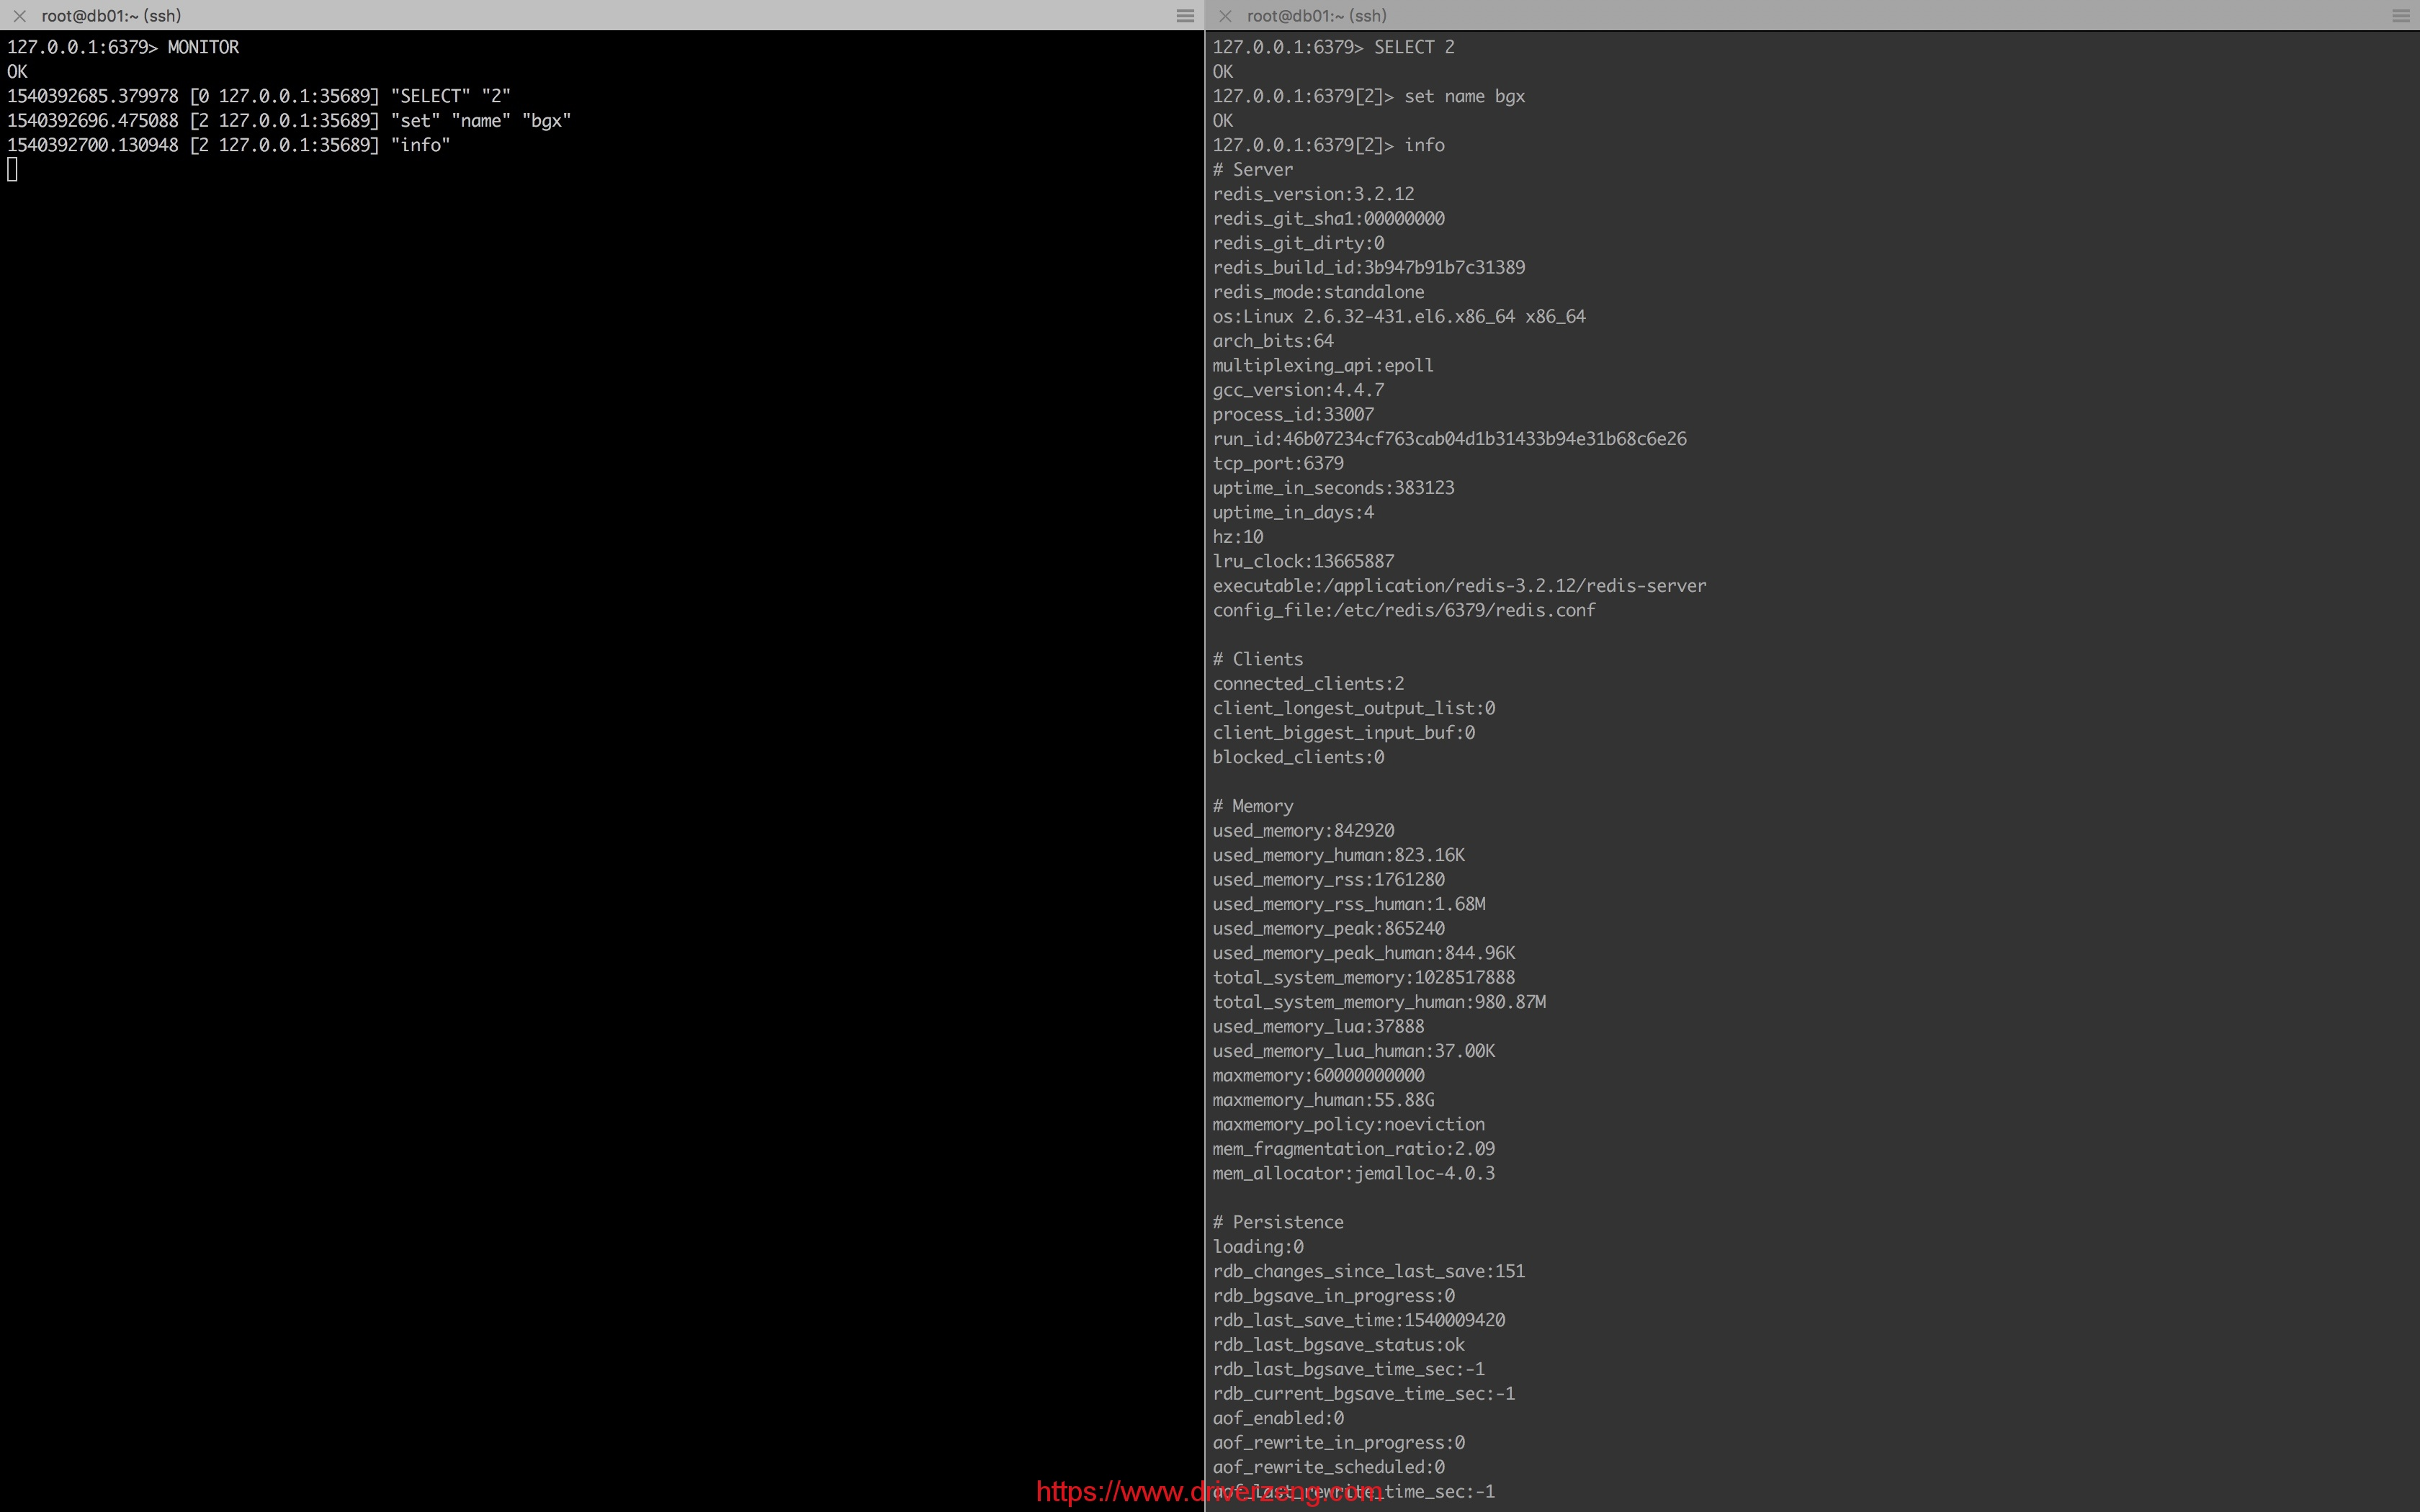This screenshot has width=2420, height=1512.
Task: Click the 'set name bgx' command line
Action: click(x=1369, y=96)
